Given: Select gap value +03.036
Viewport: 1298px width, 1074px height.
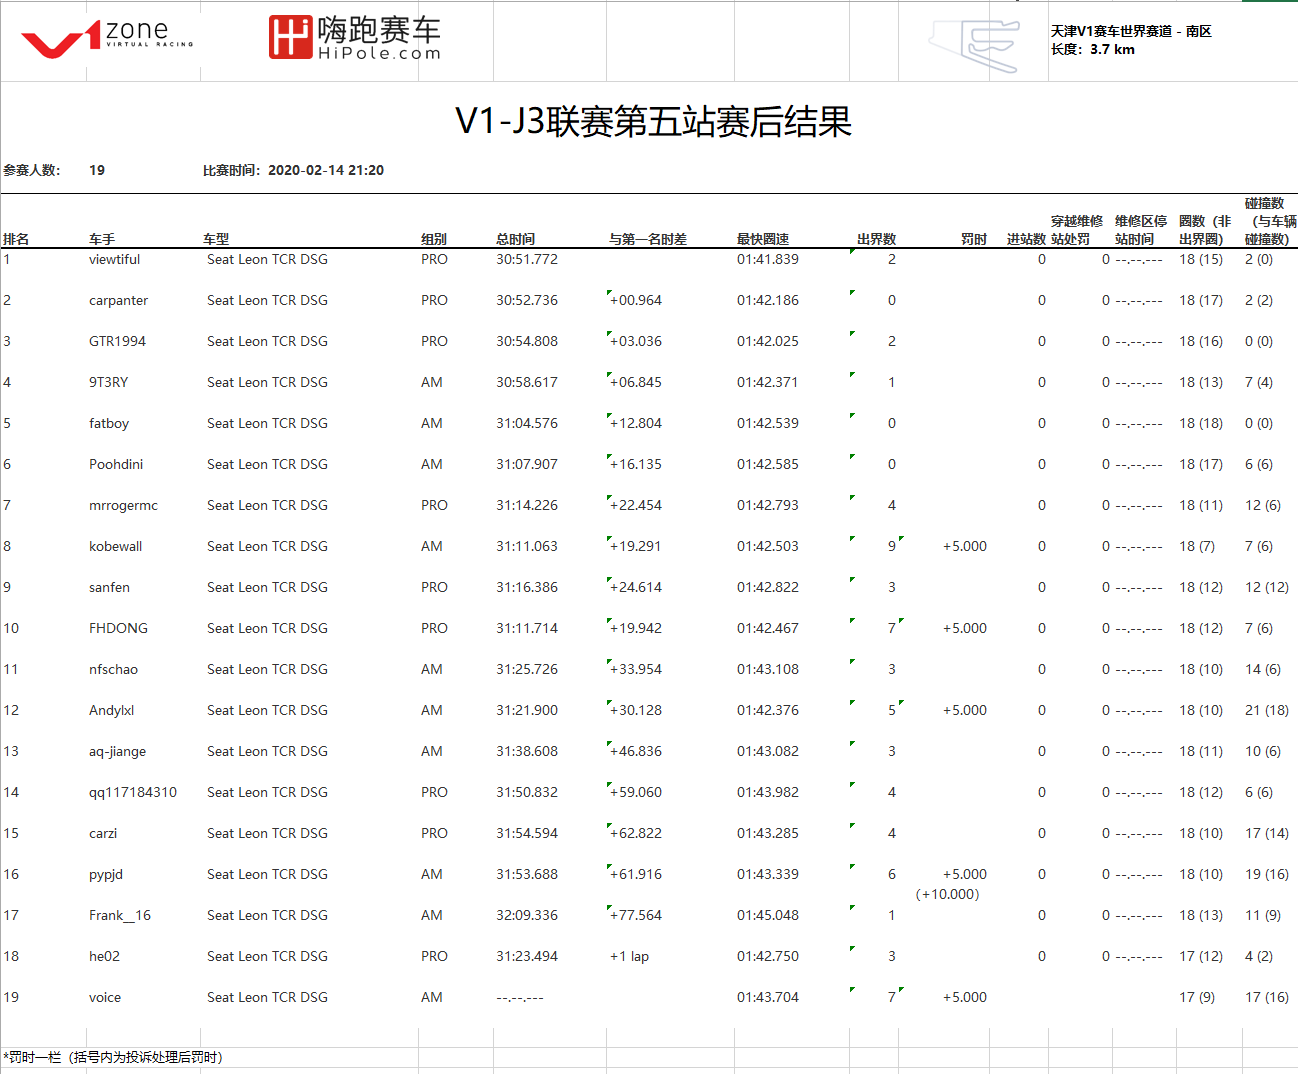Looking at the screenshot, I should tap(636, 341).
